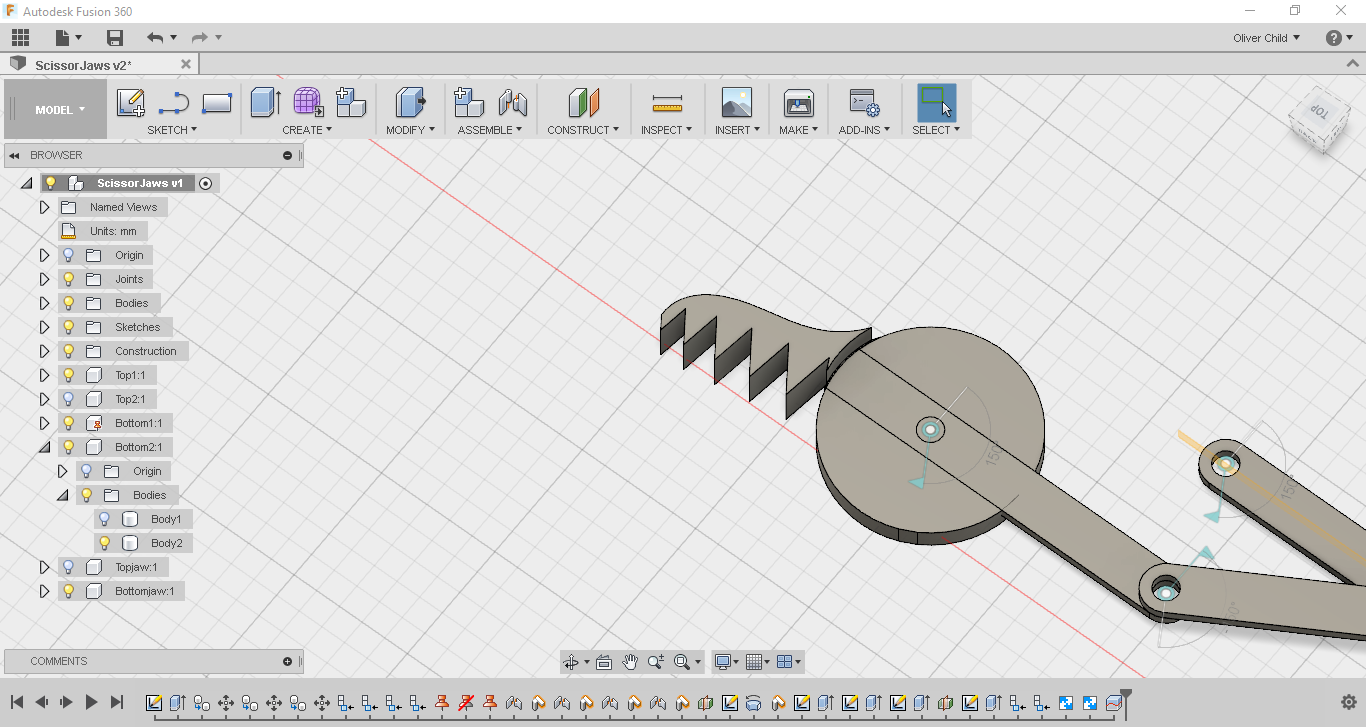The image size is (1366, 727).
Task: Click the Measure ruler icon
Action: [x=667, y=103]
